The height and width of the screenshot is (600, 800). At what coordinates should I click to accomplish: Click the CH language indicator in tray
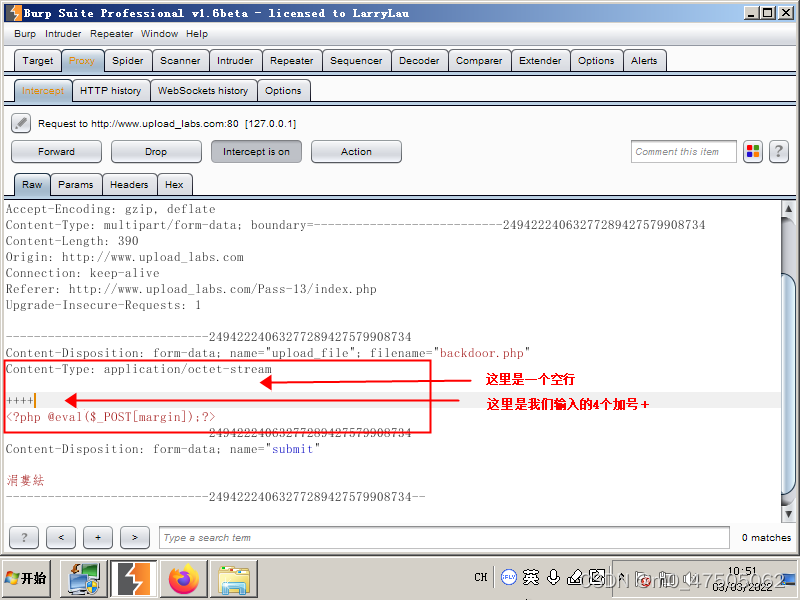(481, 577)
